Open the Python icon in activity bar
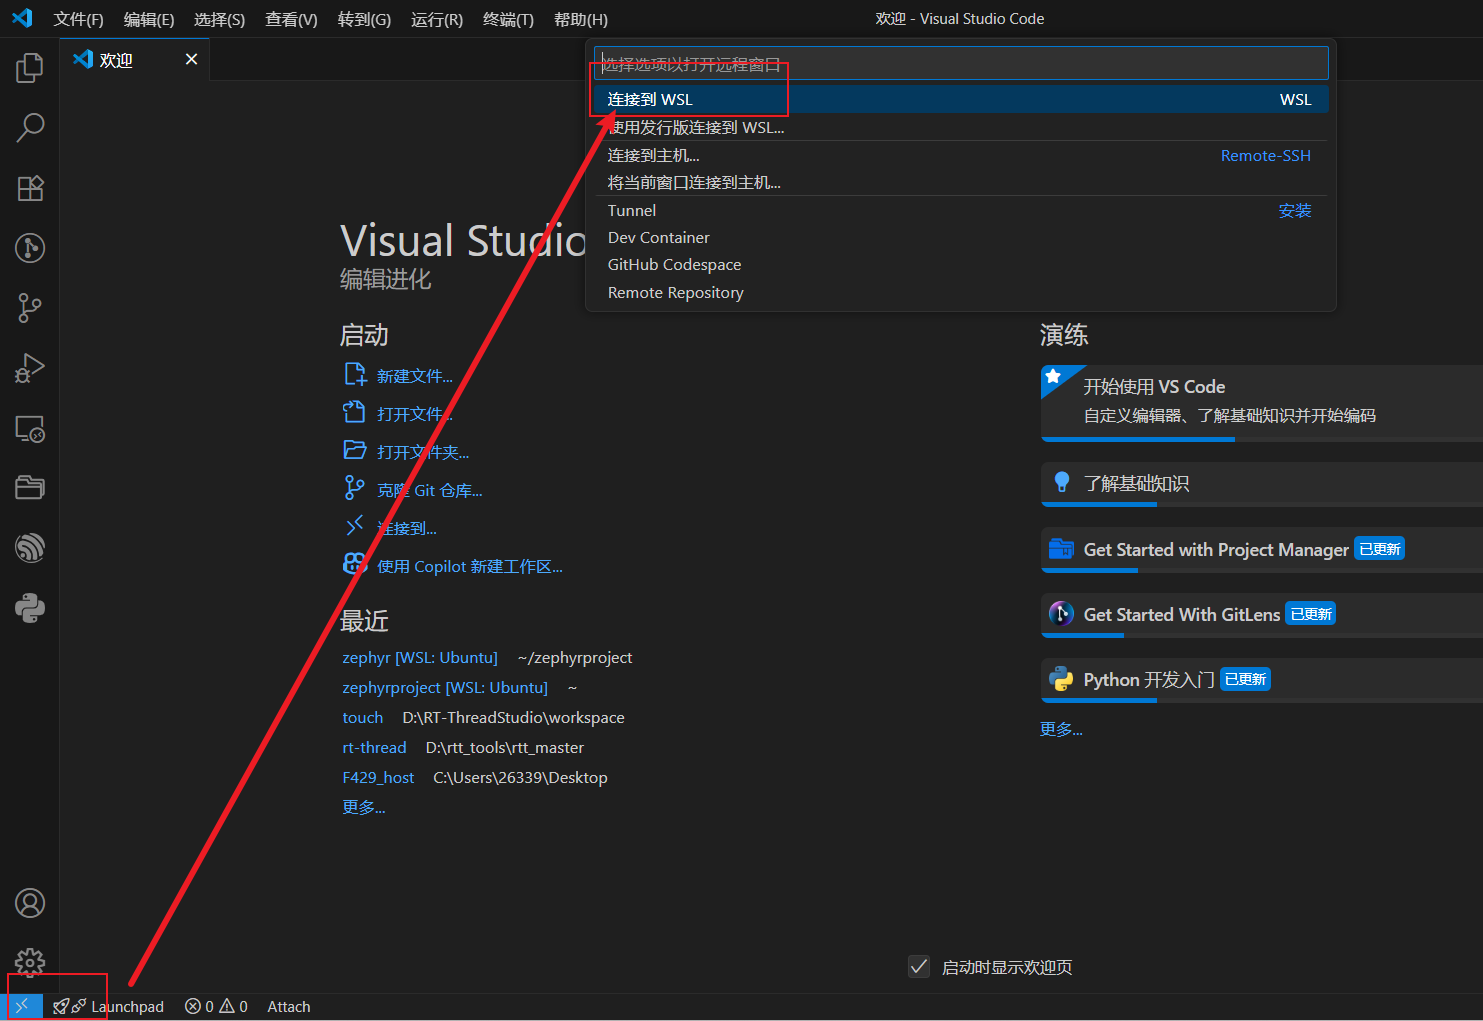This screenshot has height=1021, width=1483. coord(30,608)
